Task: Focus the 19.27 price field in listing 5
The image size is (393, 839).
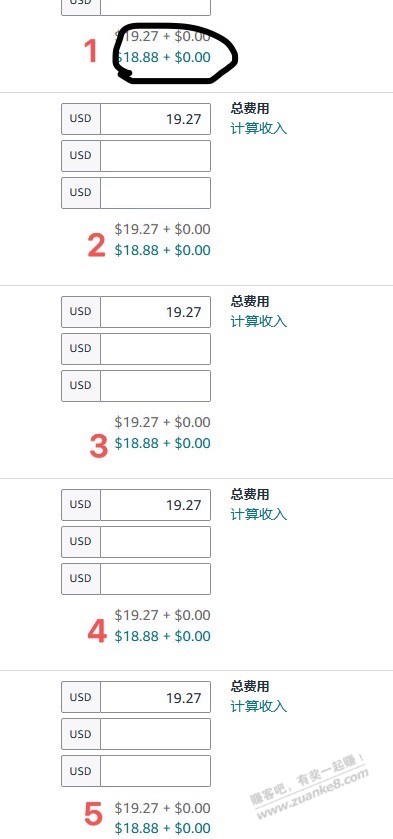Action: tap(155, 698)
